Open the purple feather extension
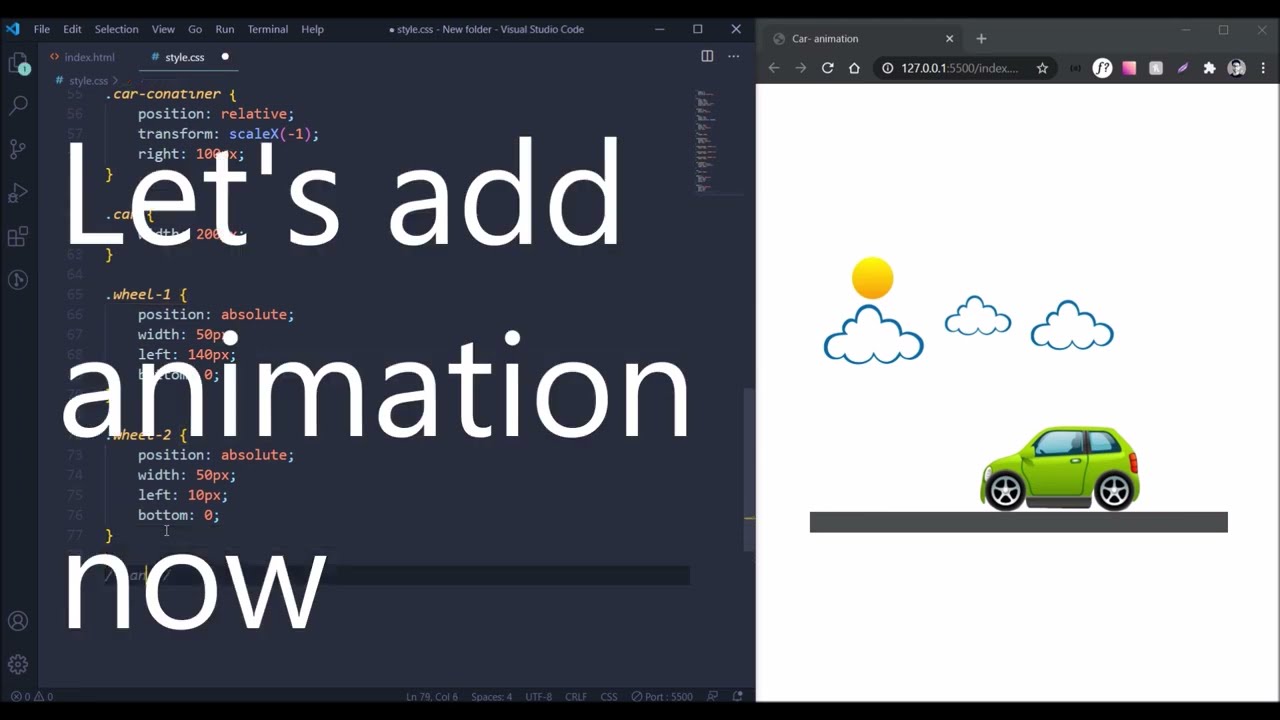 click(1183, 68)
